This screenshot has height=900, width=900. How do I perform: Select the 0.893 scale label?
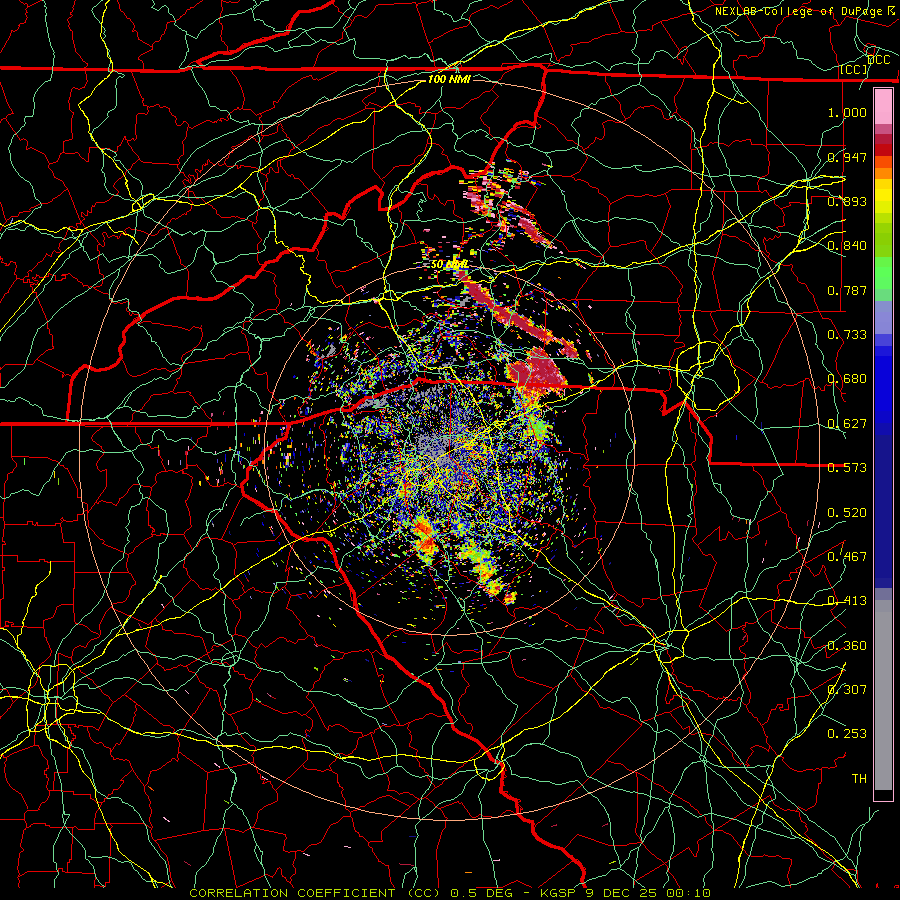847,201
